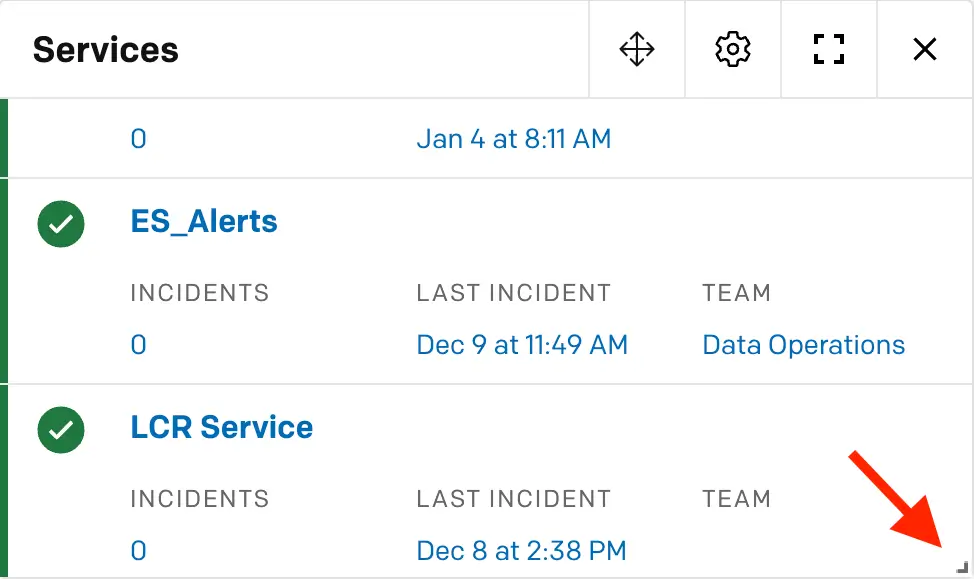Click the green checkmark beside ES_Alerts
The height and width of the screenshot is (579, 974).
coord(61,224)
